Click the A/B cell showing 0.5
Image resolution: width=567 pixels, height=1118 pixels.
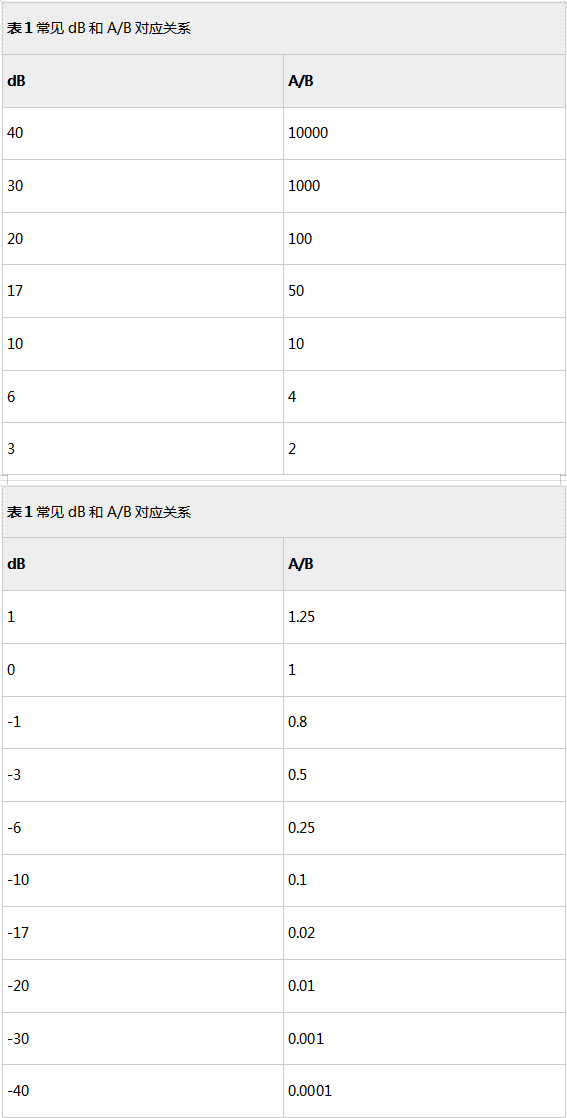(x=424, y=775)
